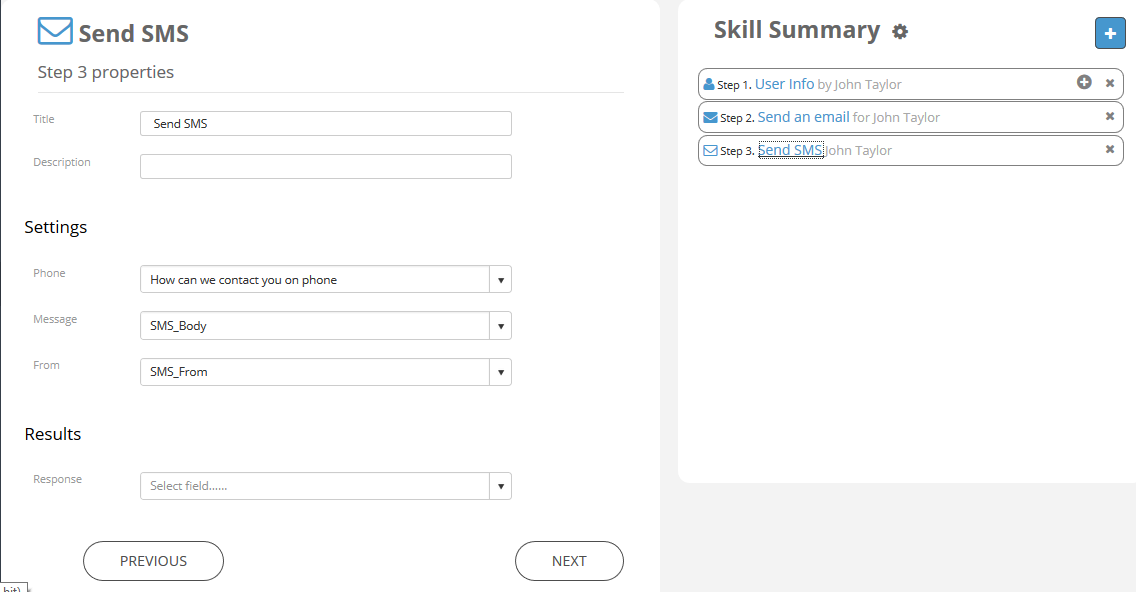Expand the Phone dropdown arrow
1136x592 pixels.
tap(501, 280)
